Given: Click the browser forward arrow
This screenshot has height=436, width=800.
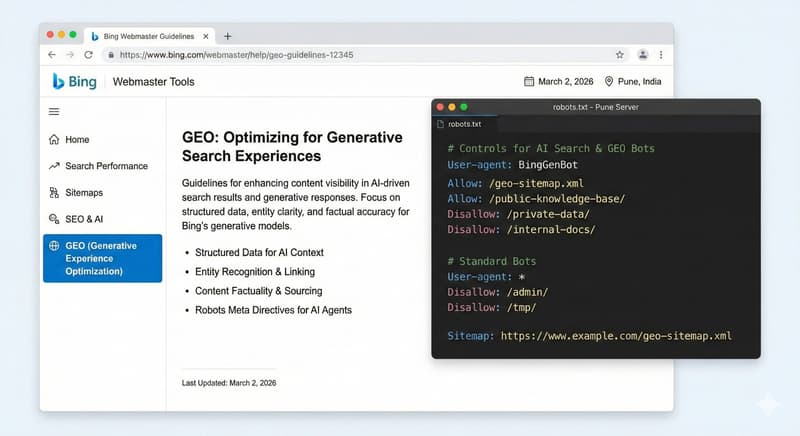Looking at the screenshot, I should [x=70, y=55].
